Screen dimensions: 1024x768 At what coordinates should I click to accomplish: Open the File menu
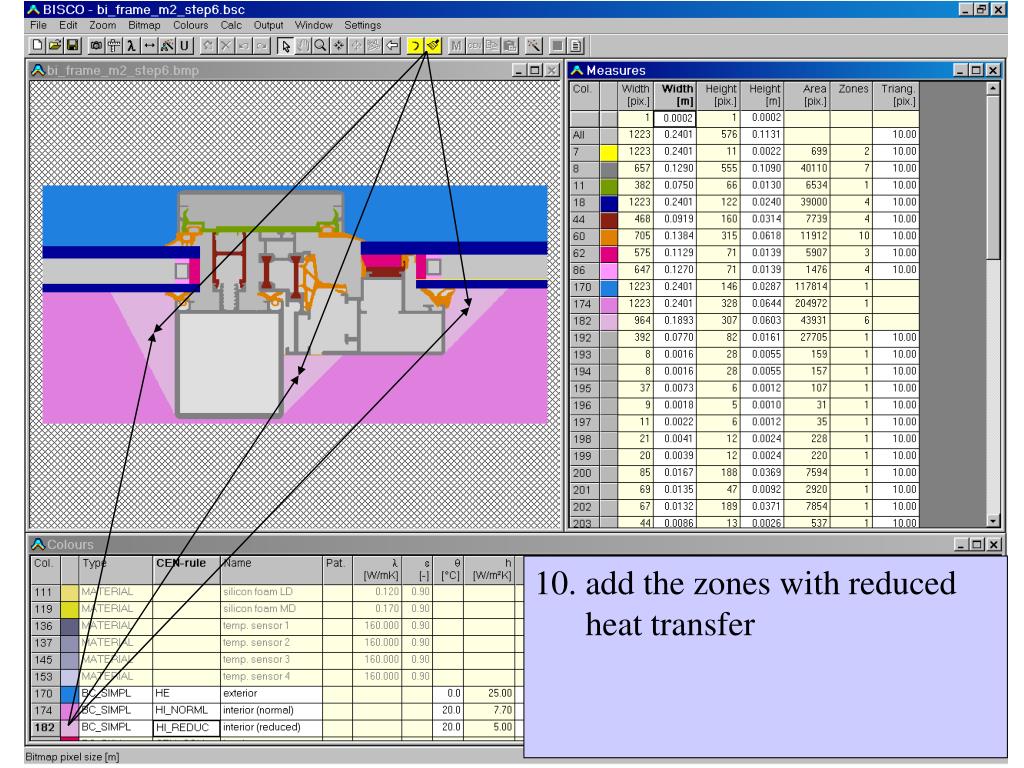coord(38,25)
